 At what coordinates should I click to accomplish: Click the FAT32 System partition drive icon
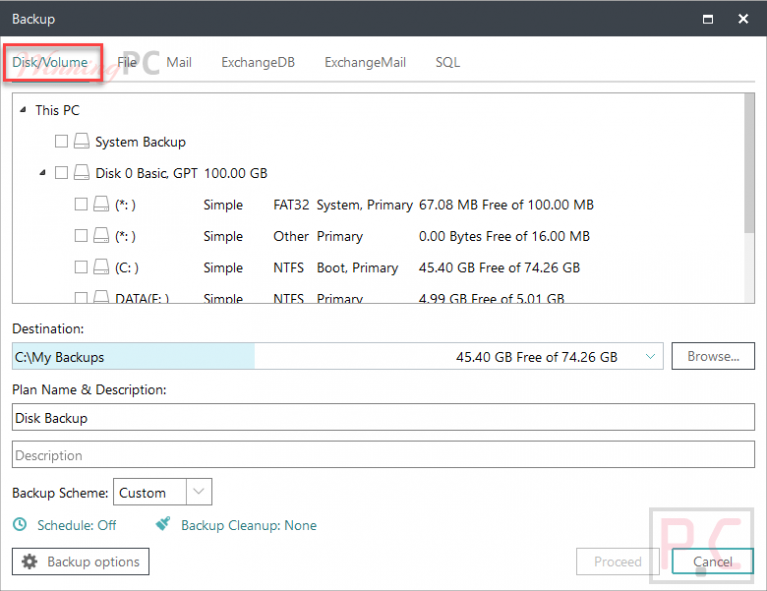tap(101, 204)
